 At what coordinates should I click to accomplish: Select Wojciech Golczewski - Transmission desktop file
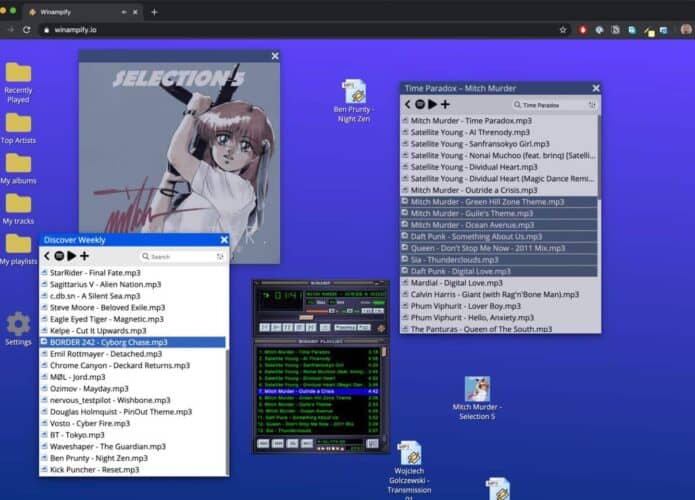click(x=409, y=470)
